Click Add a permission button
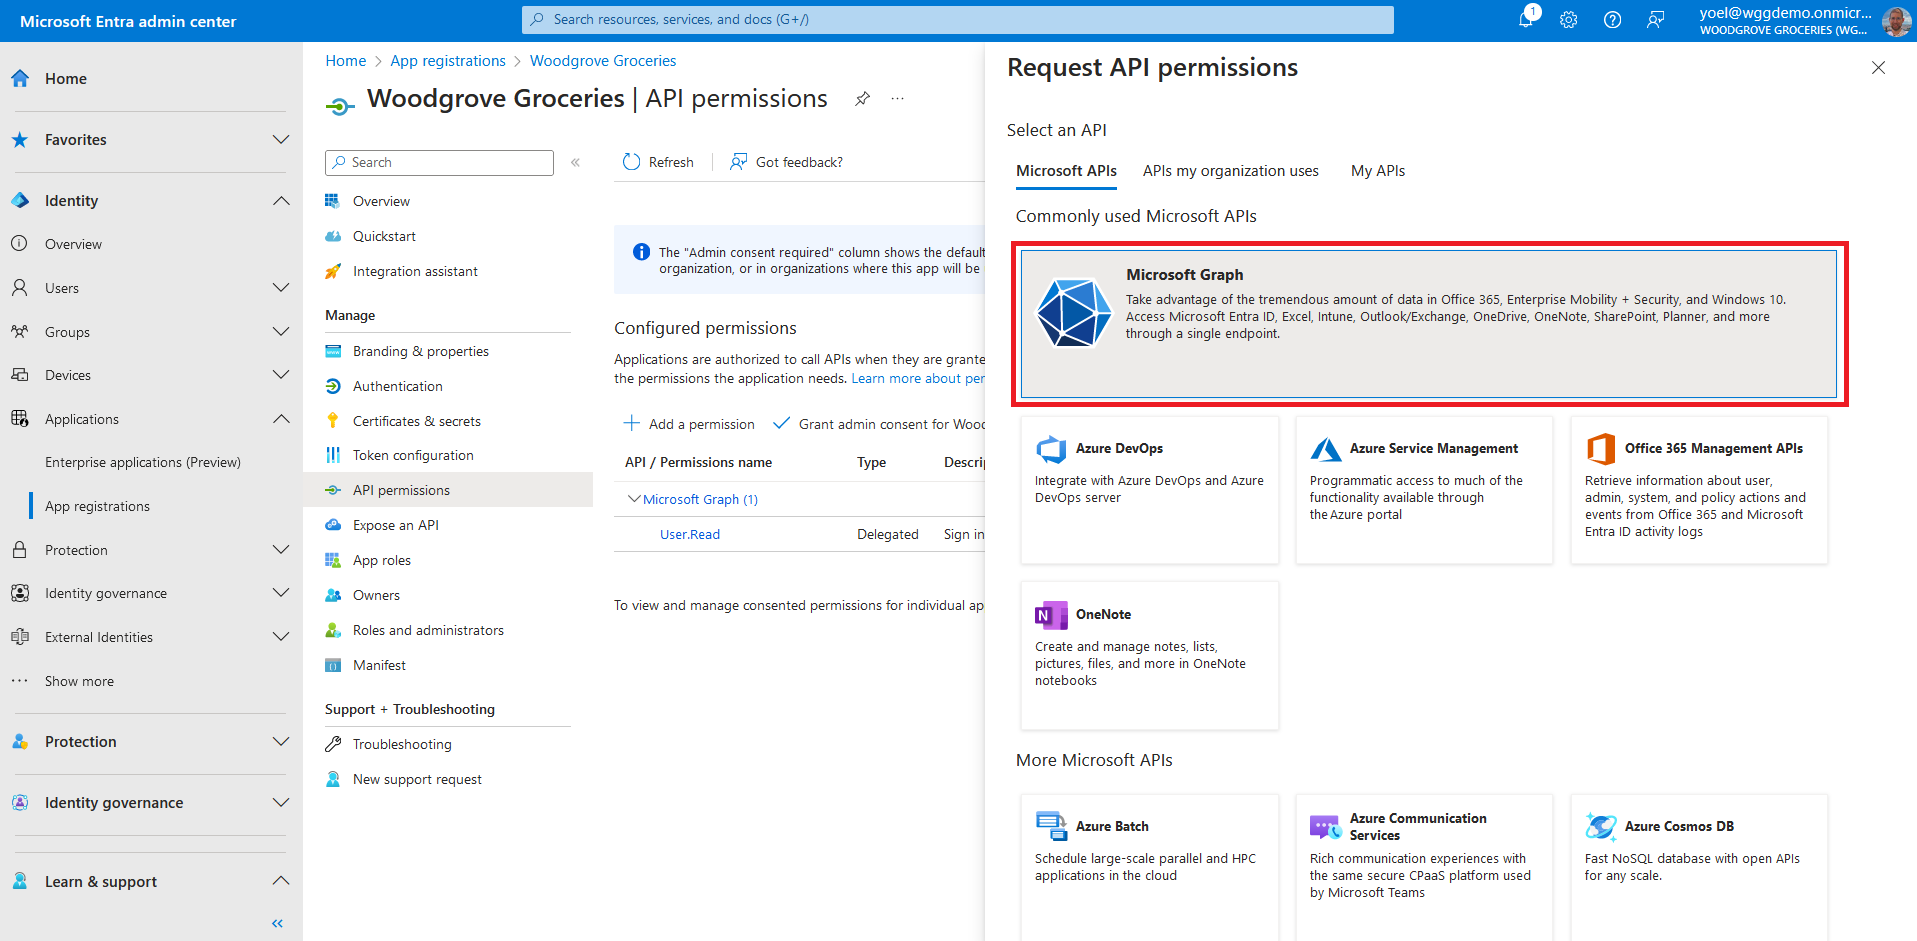The image size is (1917, 941). (689, 424)
